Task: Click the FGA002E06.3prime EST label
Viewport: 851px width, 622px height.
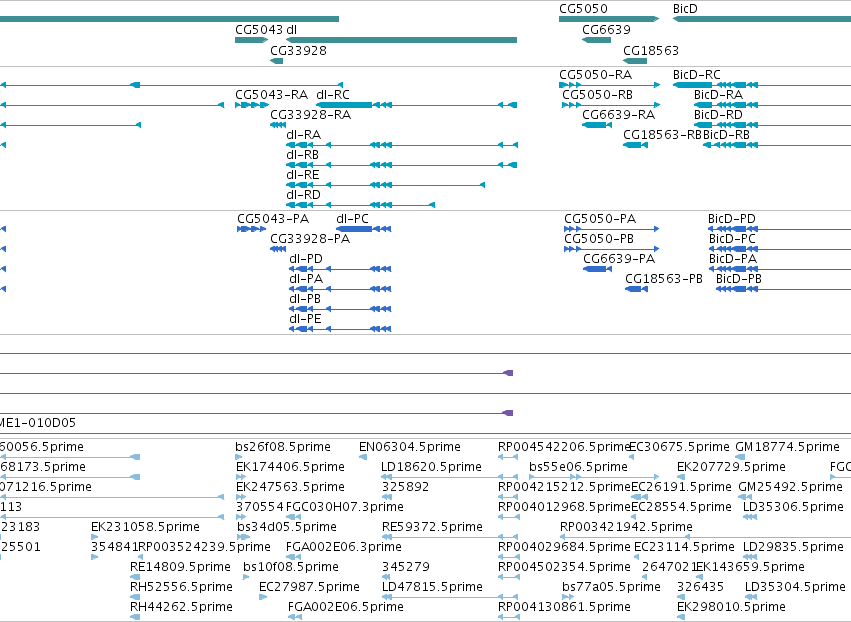Action: [x=344, y=547]
